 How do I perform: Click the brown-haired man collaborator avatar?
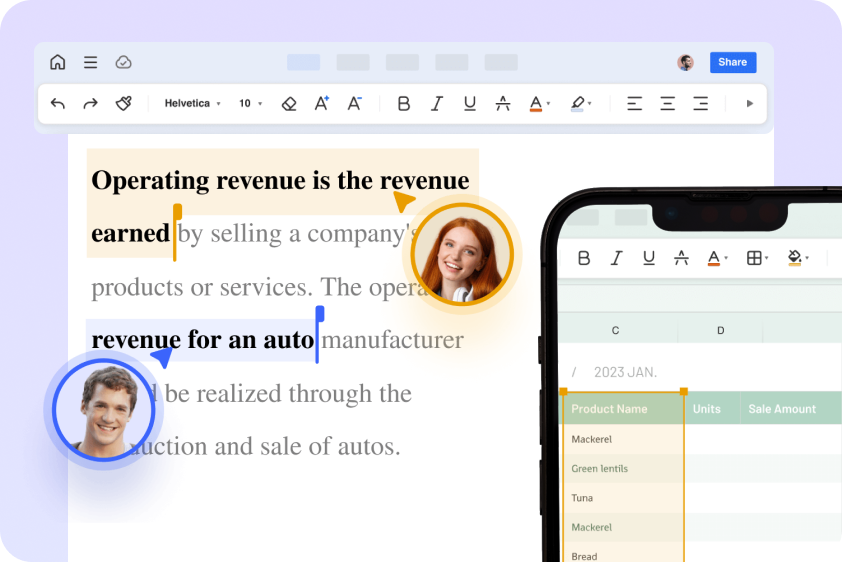(104, 411)
